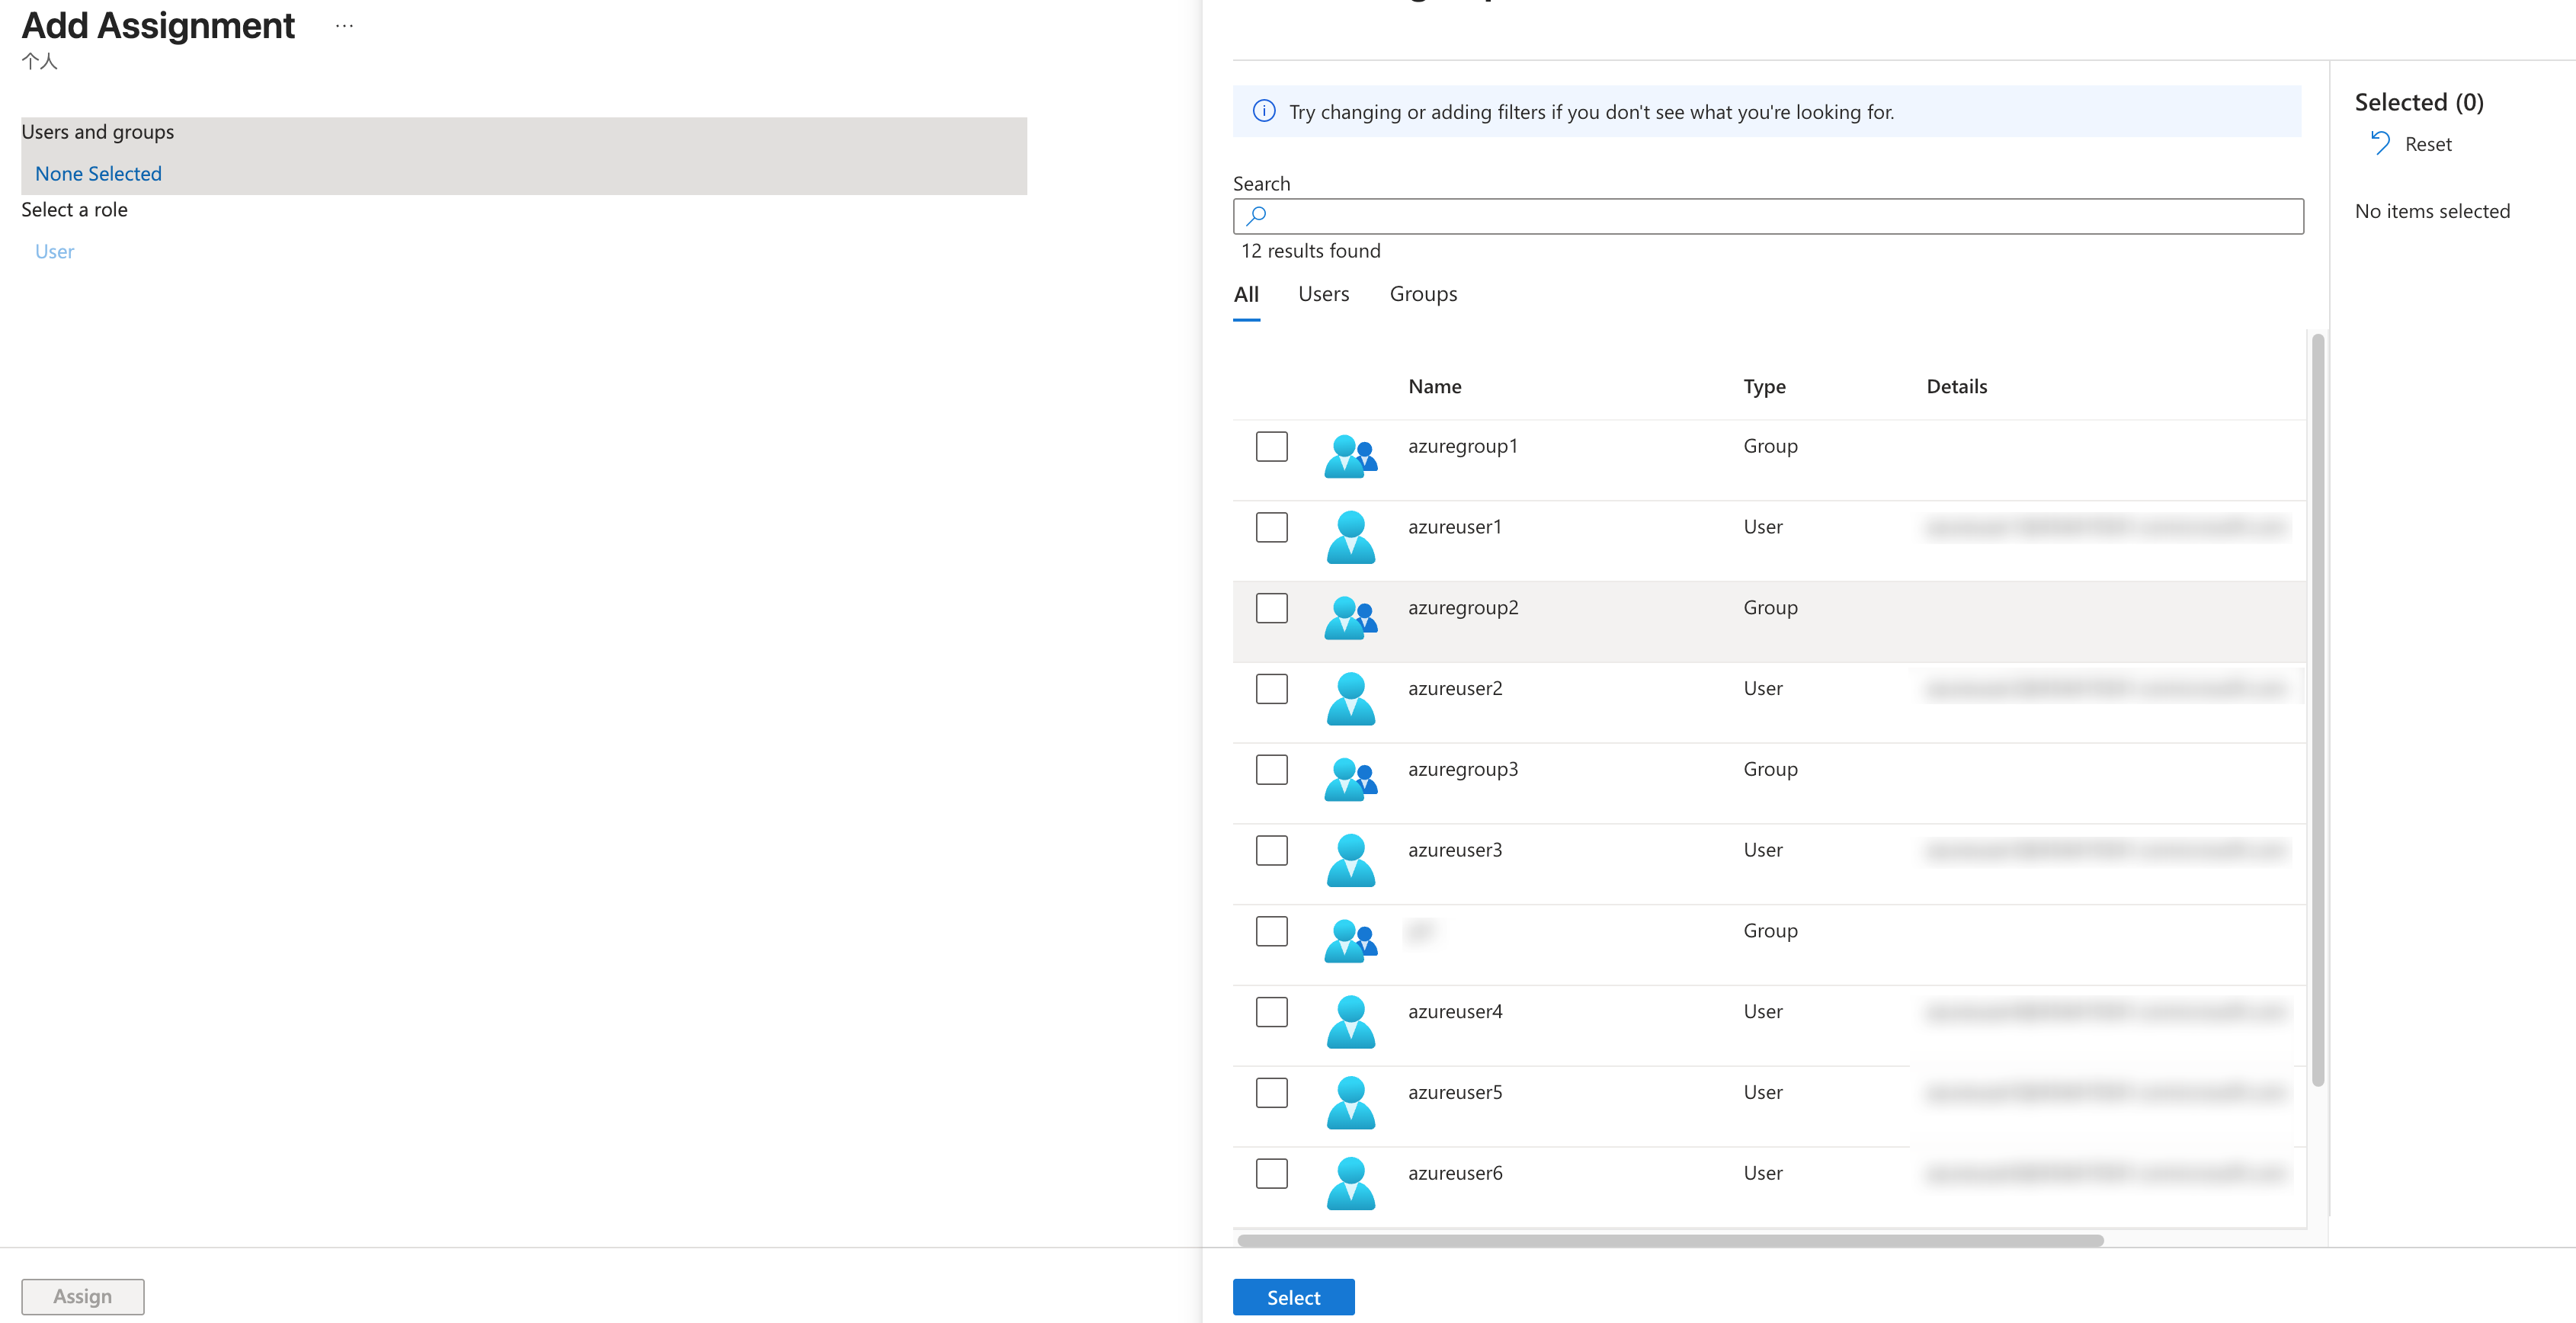
Task: Click the Reset undo arrow icon
Action: coord(2380,144)
